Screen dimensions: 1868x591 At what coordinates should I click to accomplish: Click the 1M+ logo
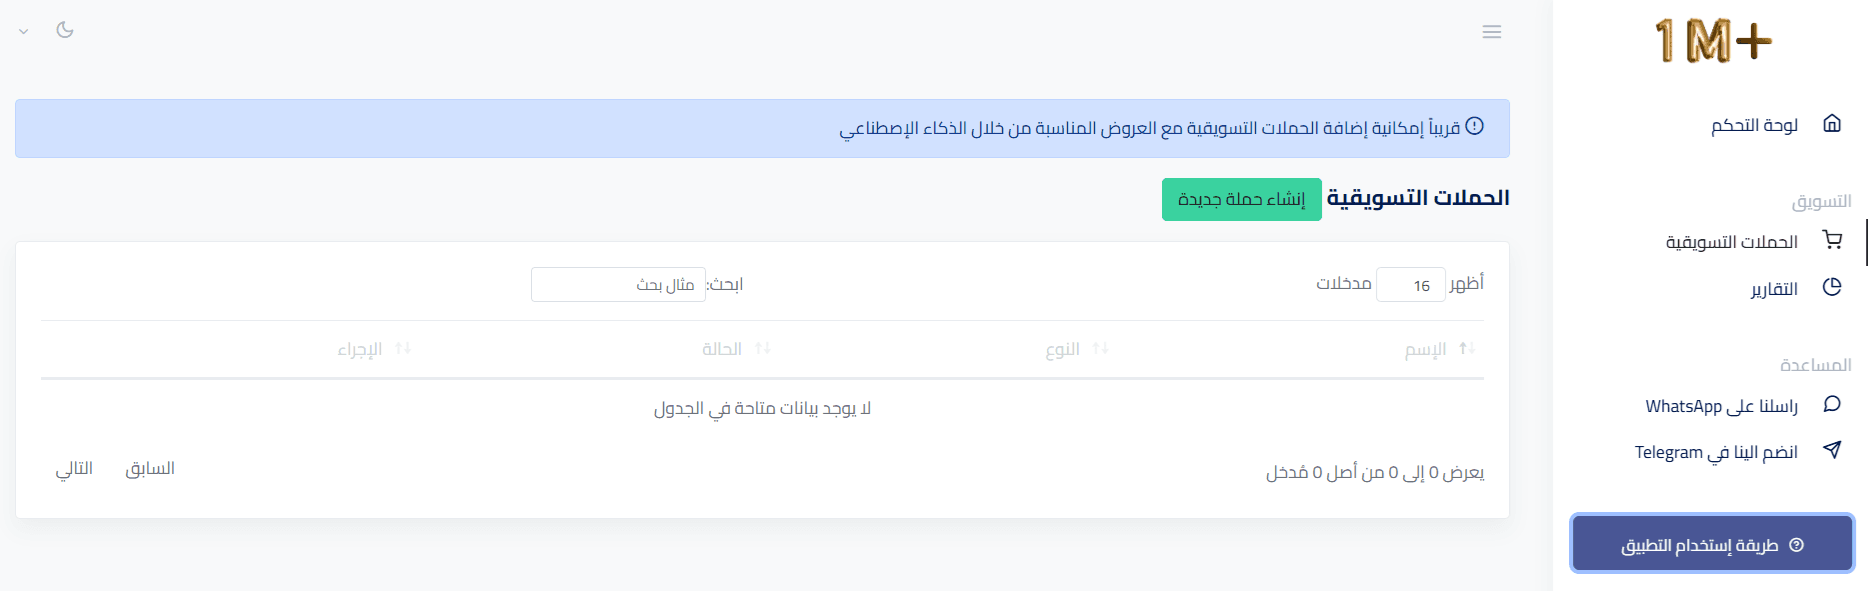pos(1712,42)
